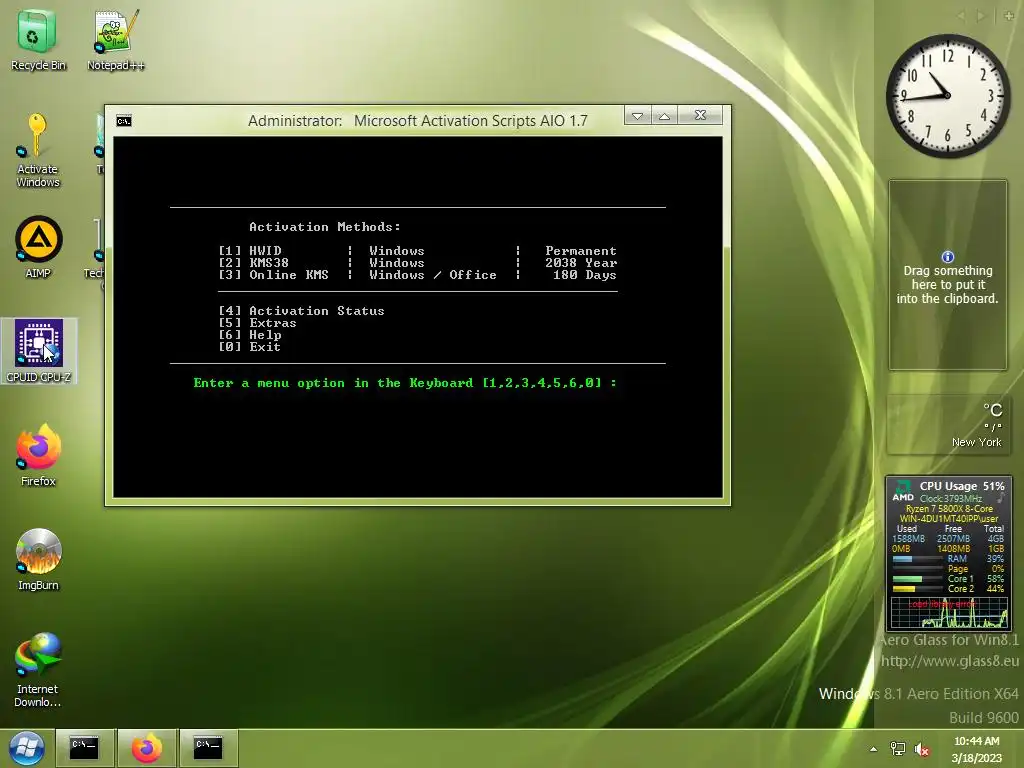Switch to the second command prompt taskbar button
The width and height of the screenshot is (1024, 768).
tap(208, 748)
